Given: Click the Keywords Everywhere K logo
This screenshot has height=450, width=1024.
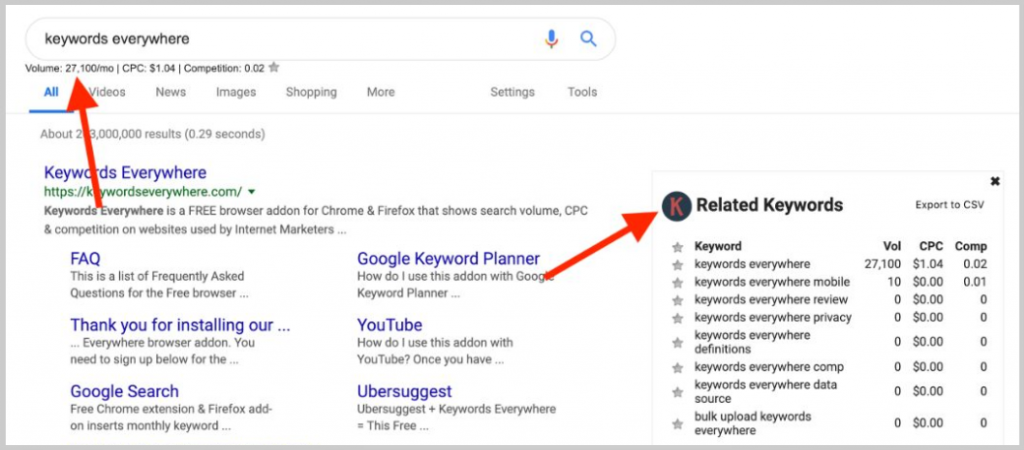Looking at the screenshot, I should (677, 206).
